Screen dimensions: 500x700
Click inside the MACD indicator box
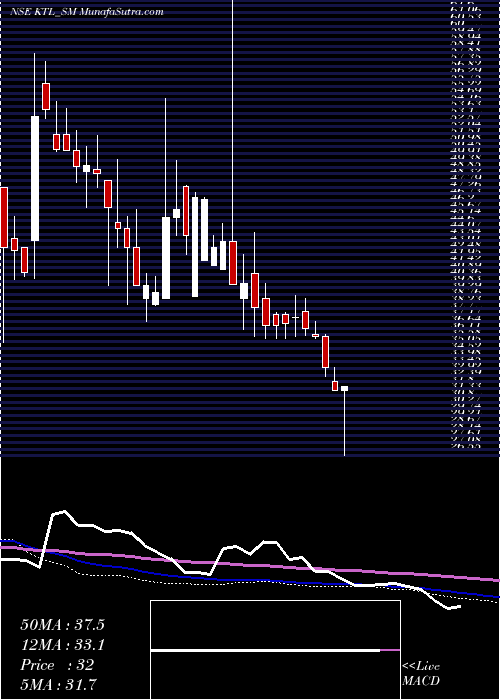(x=275, y=650)
